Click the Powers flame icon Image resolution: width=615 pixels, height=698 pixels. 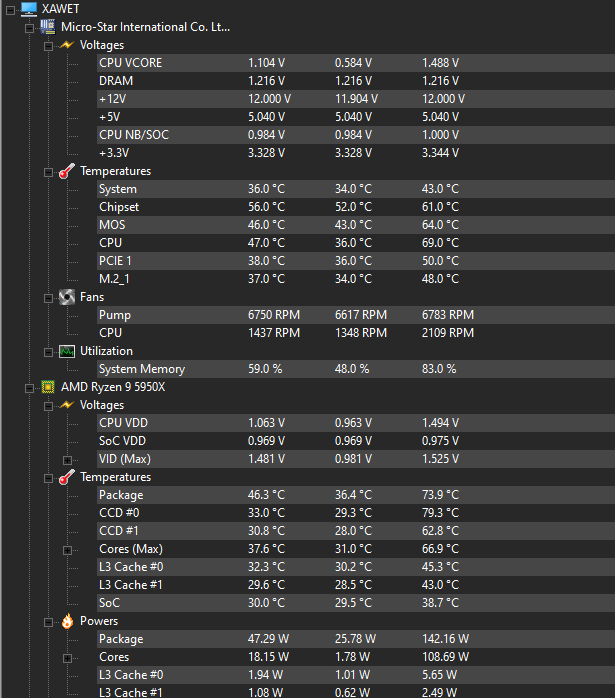click(67, 621)
